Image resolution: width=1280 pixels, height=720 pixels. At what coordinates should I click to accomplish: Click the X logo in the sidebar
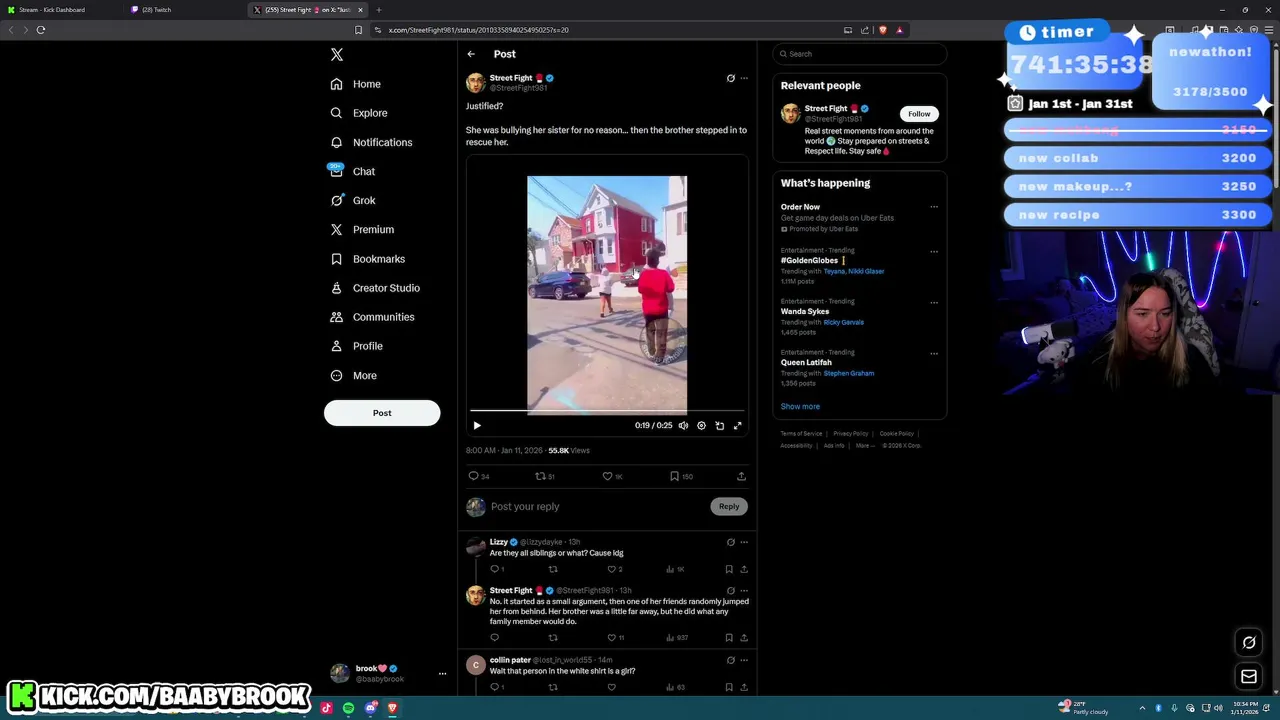coord(337,54)
